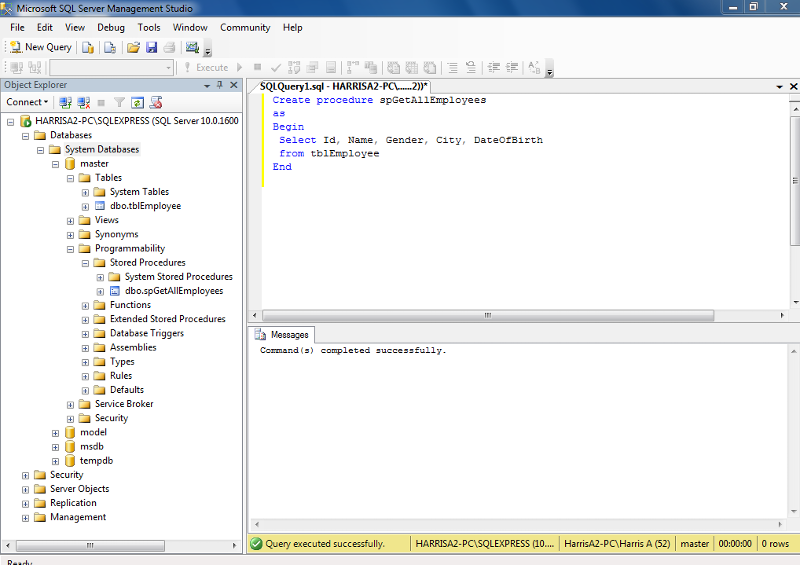Select the Messages results tab
Viewport: 800px width, 565px height.
coord(284,335)
